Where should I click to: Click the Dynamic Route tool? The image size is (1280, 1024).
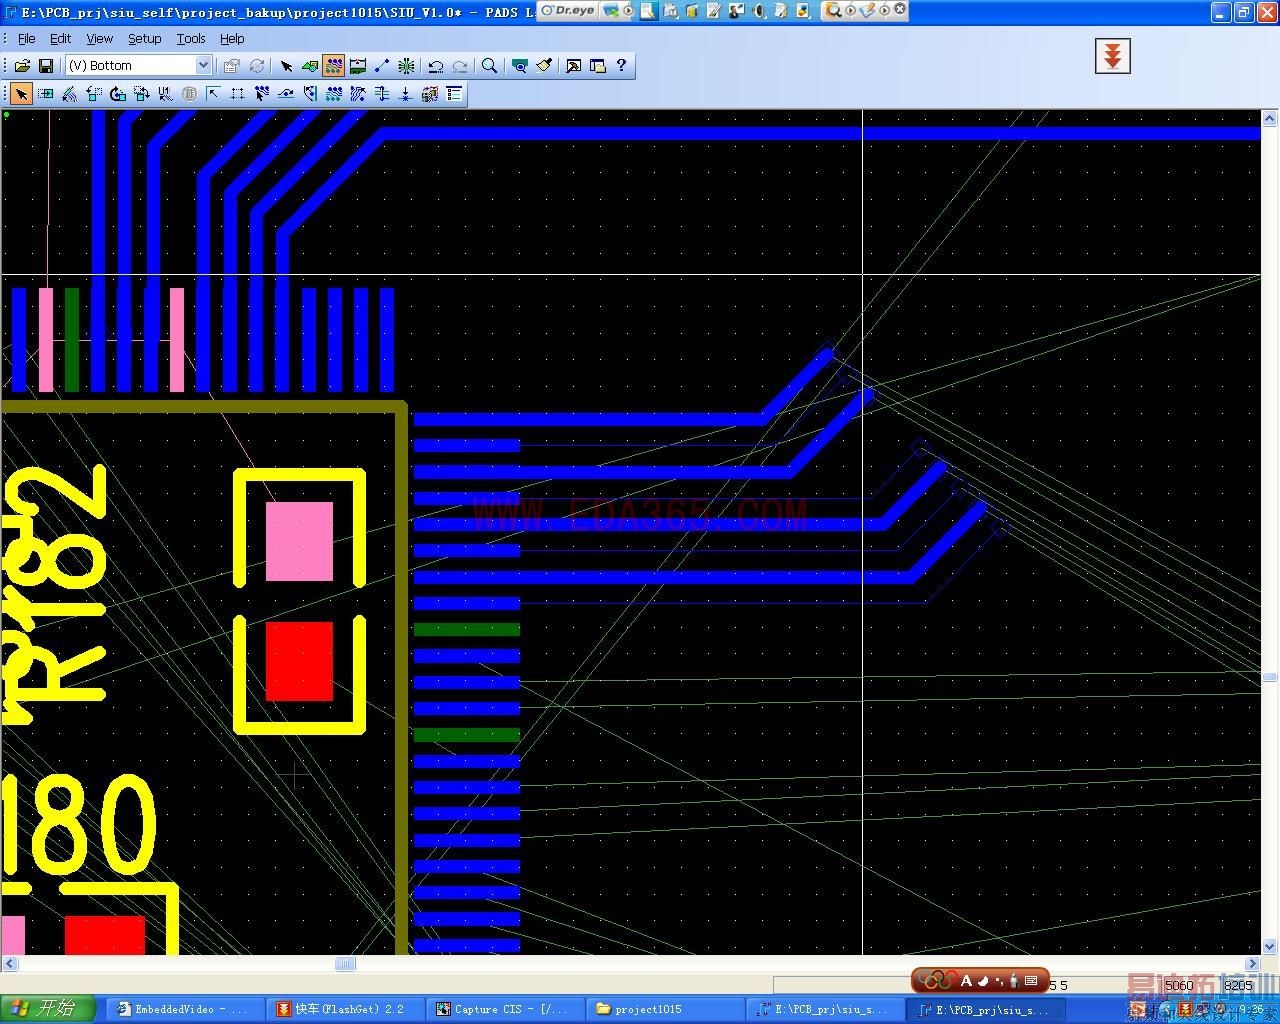pyautogui.click(x=285, y=94)
